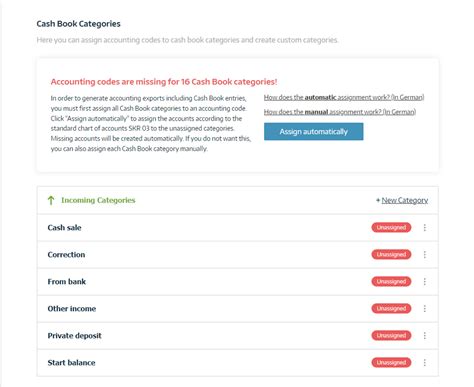The width and height of the screenshot is (474, 387).
Task: Open three-dot menu for Correction
Action: (x=425, y=255)
